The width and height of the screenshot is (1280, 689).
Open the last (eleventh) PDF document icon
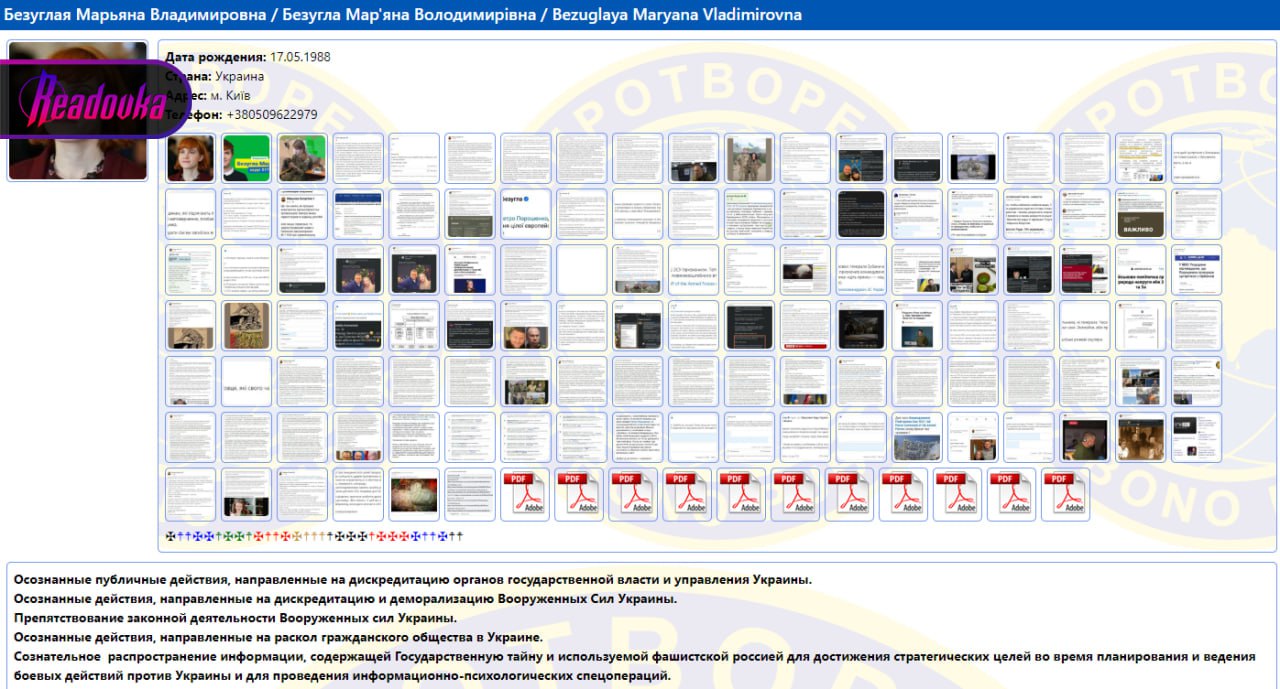click(1065, 494)
